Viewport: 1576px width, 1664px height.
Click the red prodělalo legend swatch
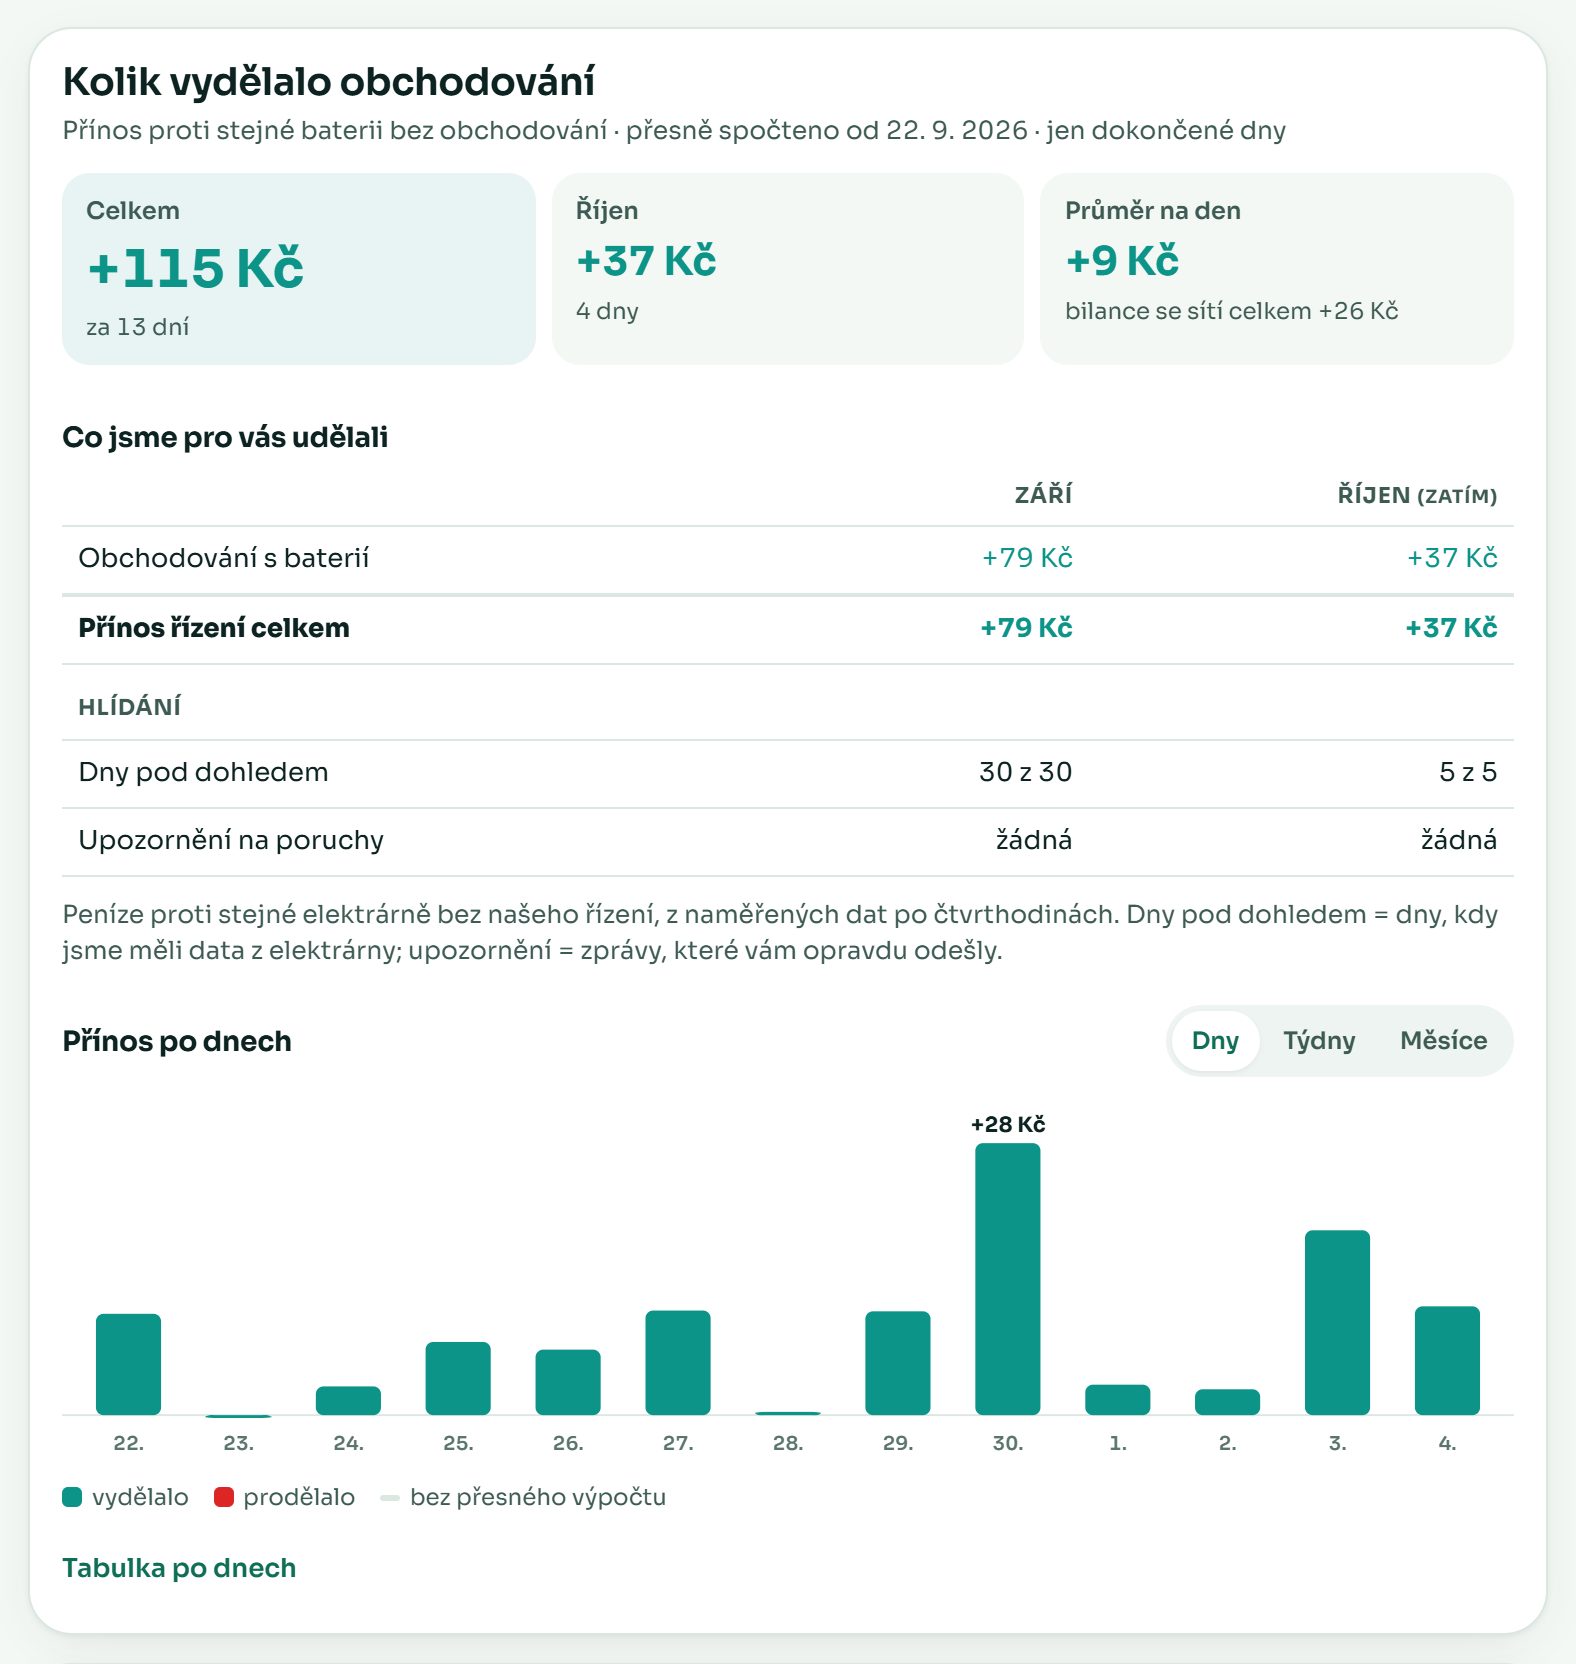pos(224,1497)
